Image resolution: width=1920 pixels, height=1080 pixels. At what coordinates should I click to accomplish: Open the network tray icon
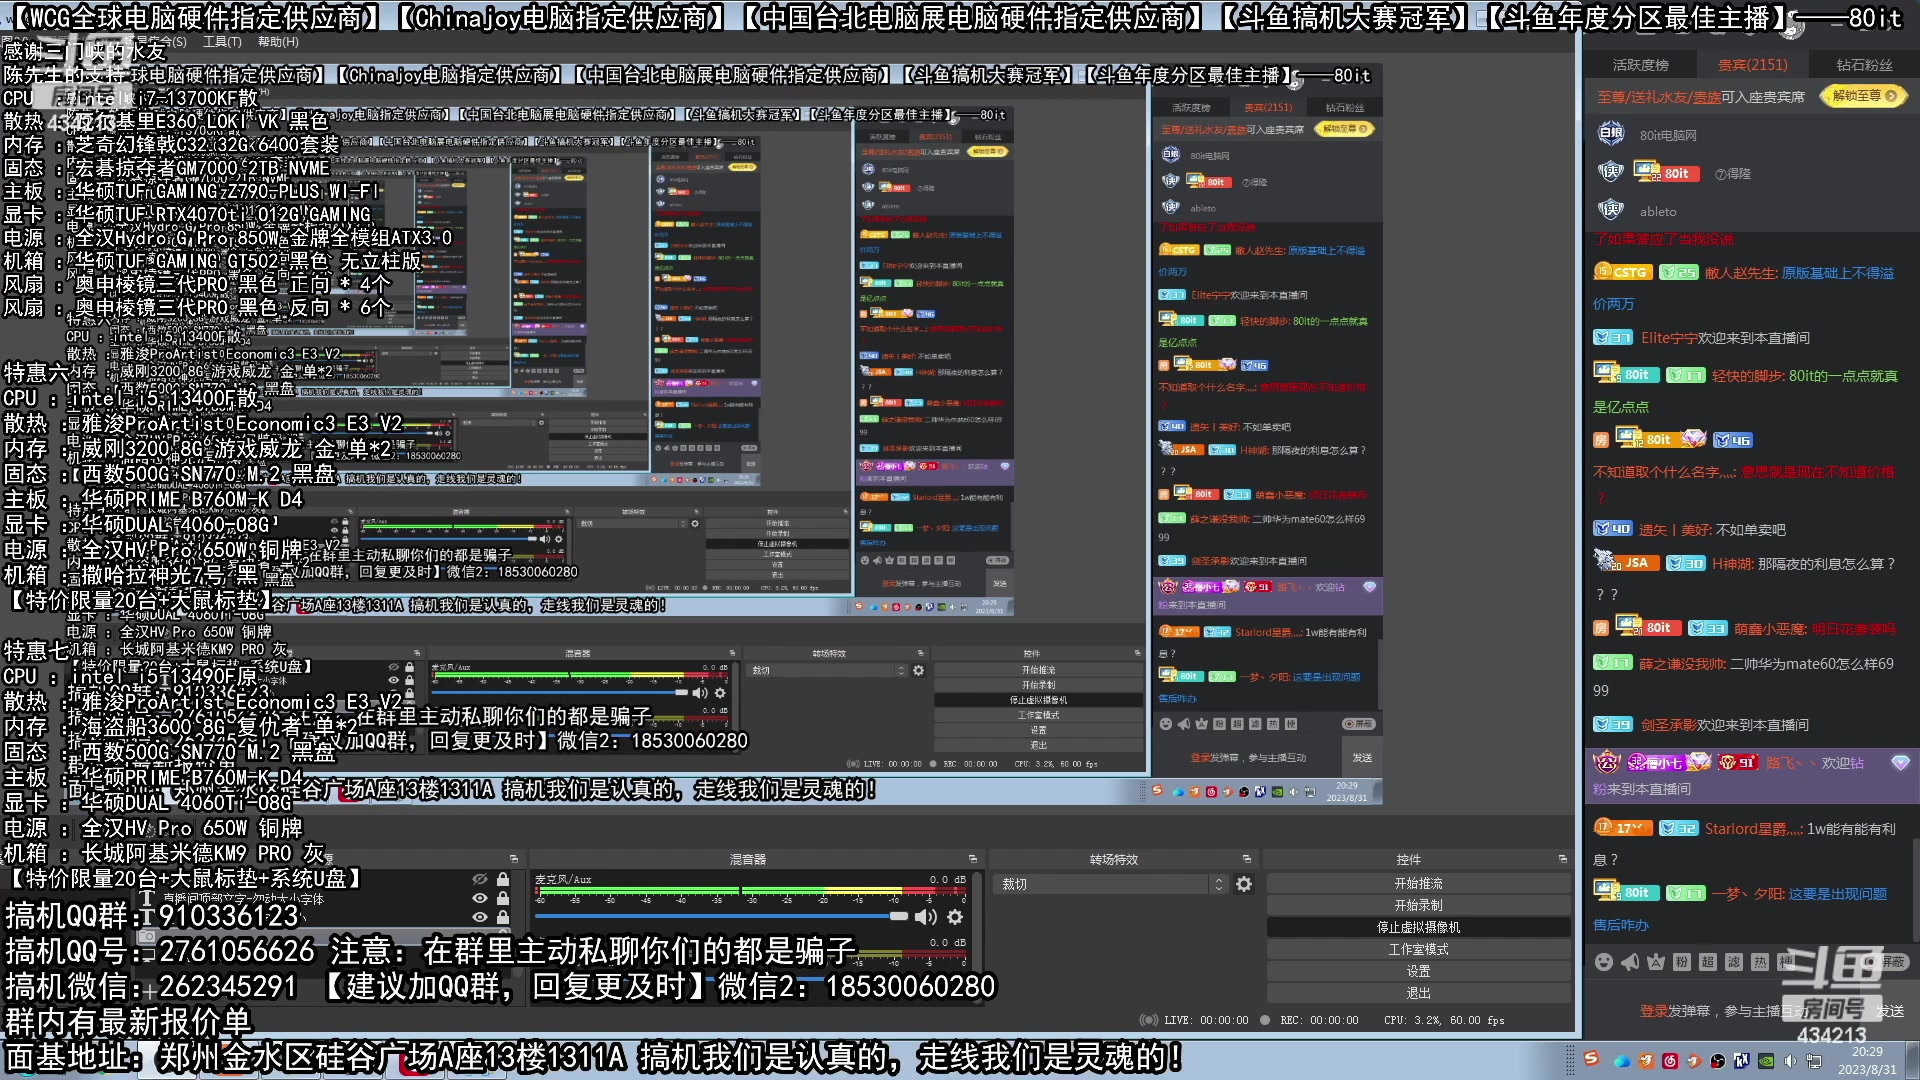pos(1815,1061)
